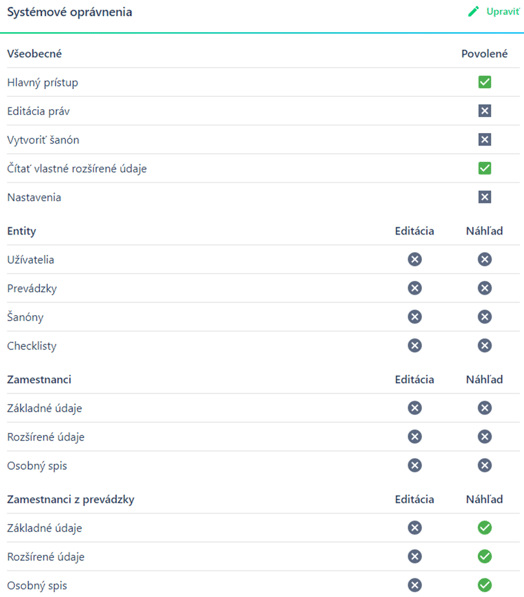Click Prevádzky Editácia cross icon
Viewport: 524px width, 597px height.
click(x=415, y=288)
